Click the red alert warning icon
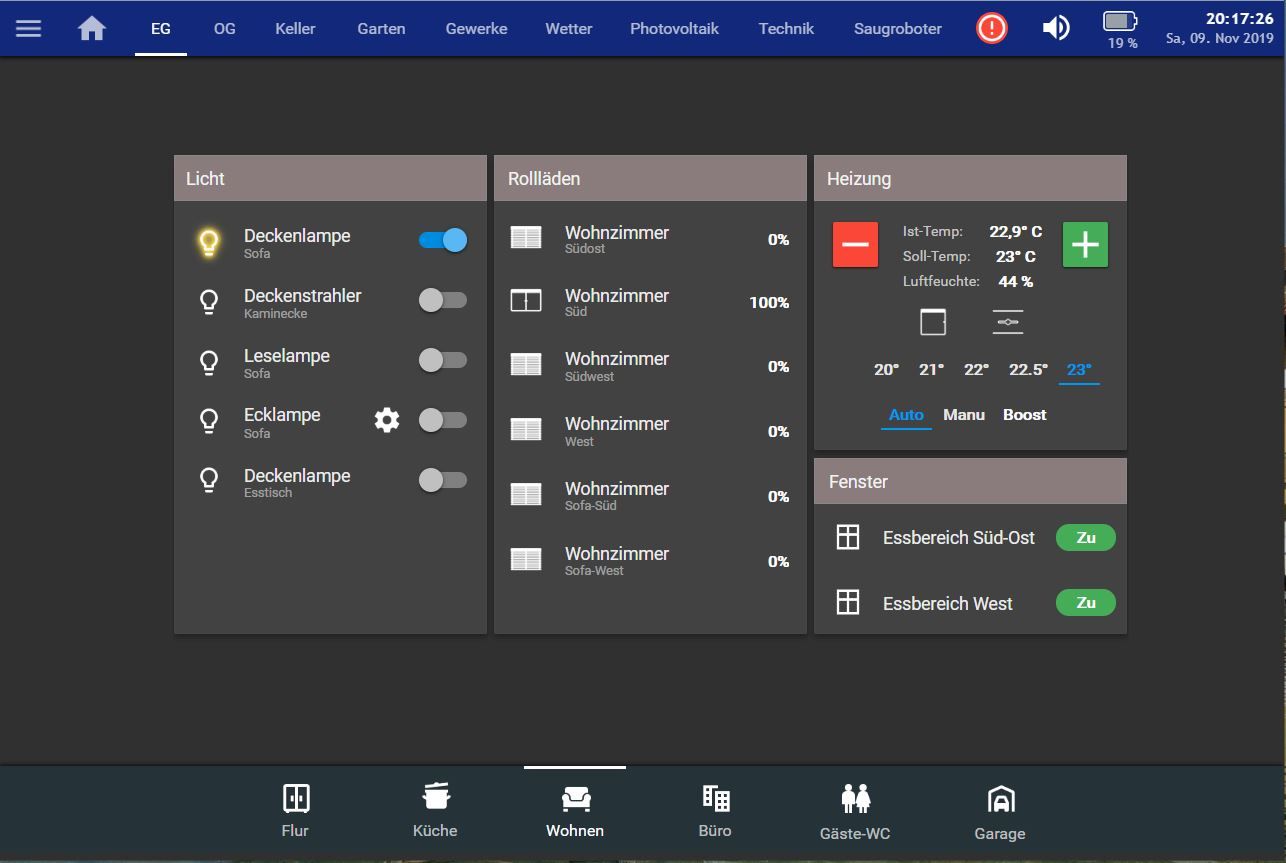Screen dimensions: 1286x863 992,28
